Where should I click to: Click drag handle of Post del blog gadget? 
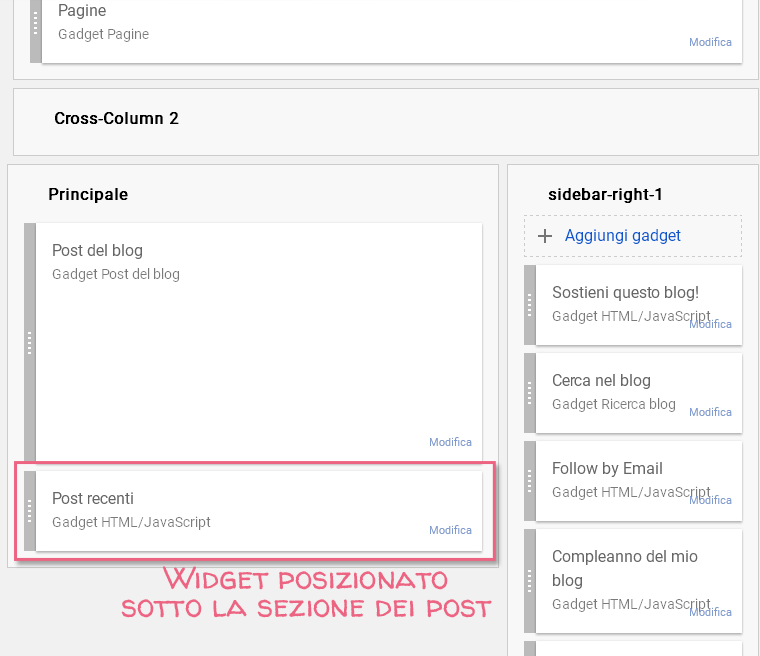pyautogui.click(x=30, y=342)
